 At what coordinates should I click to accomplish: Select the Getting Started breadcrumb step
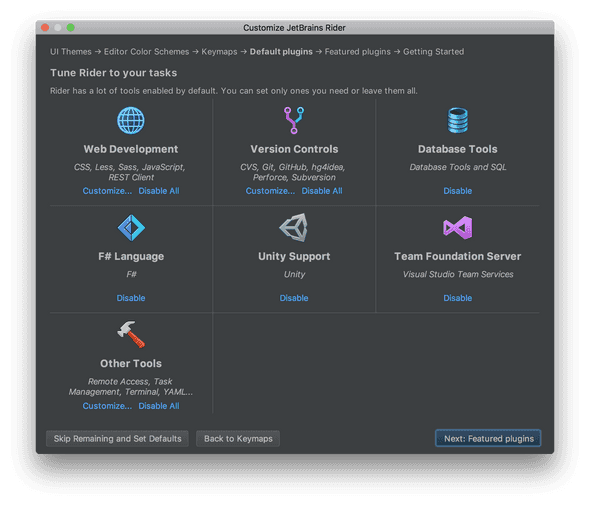[433, 52]
